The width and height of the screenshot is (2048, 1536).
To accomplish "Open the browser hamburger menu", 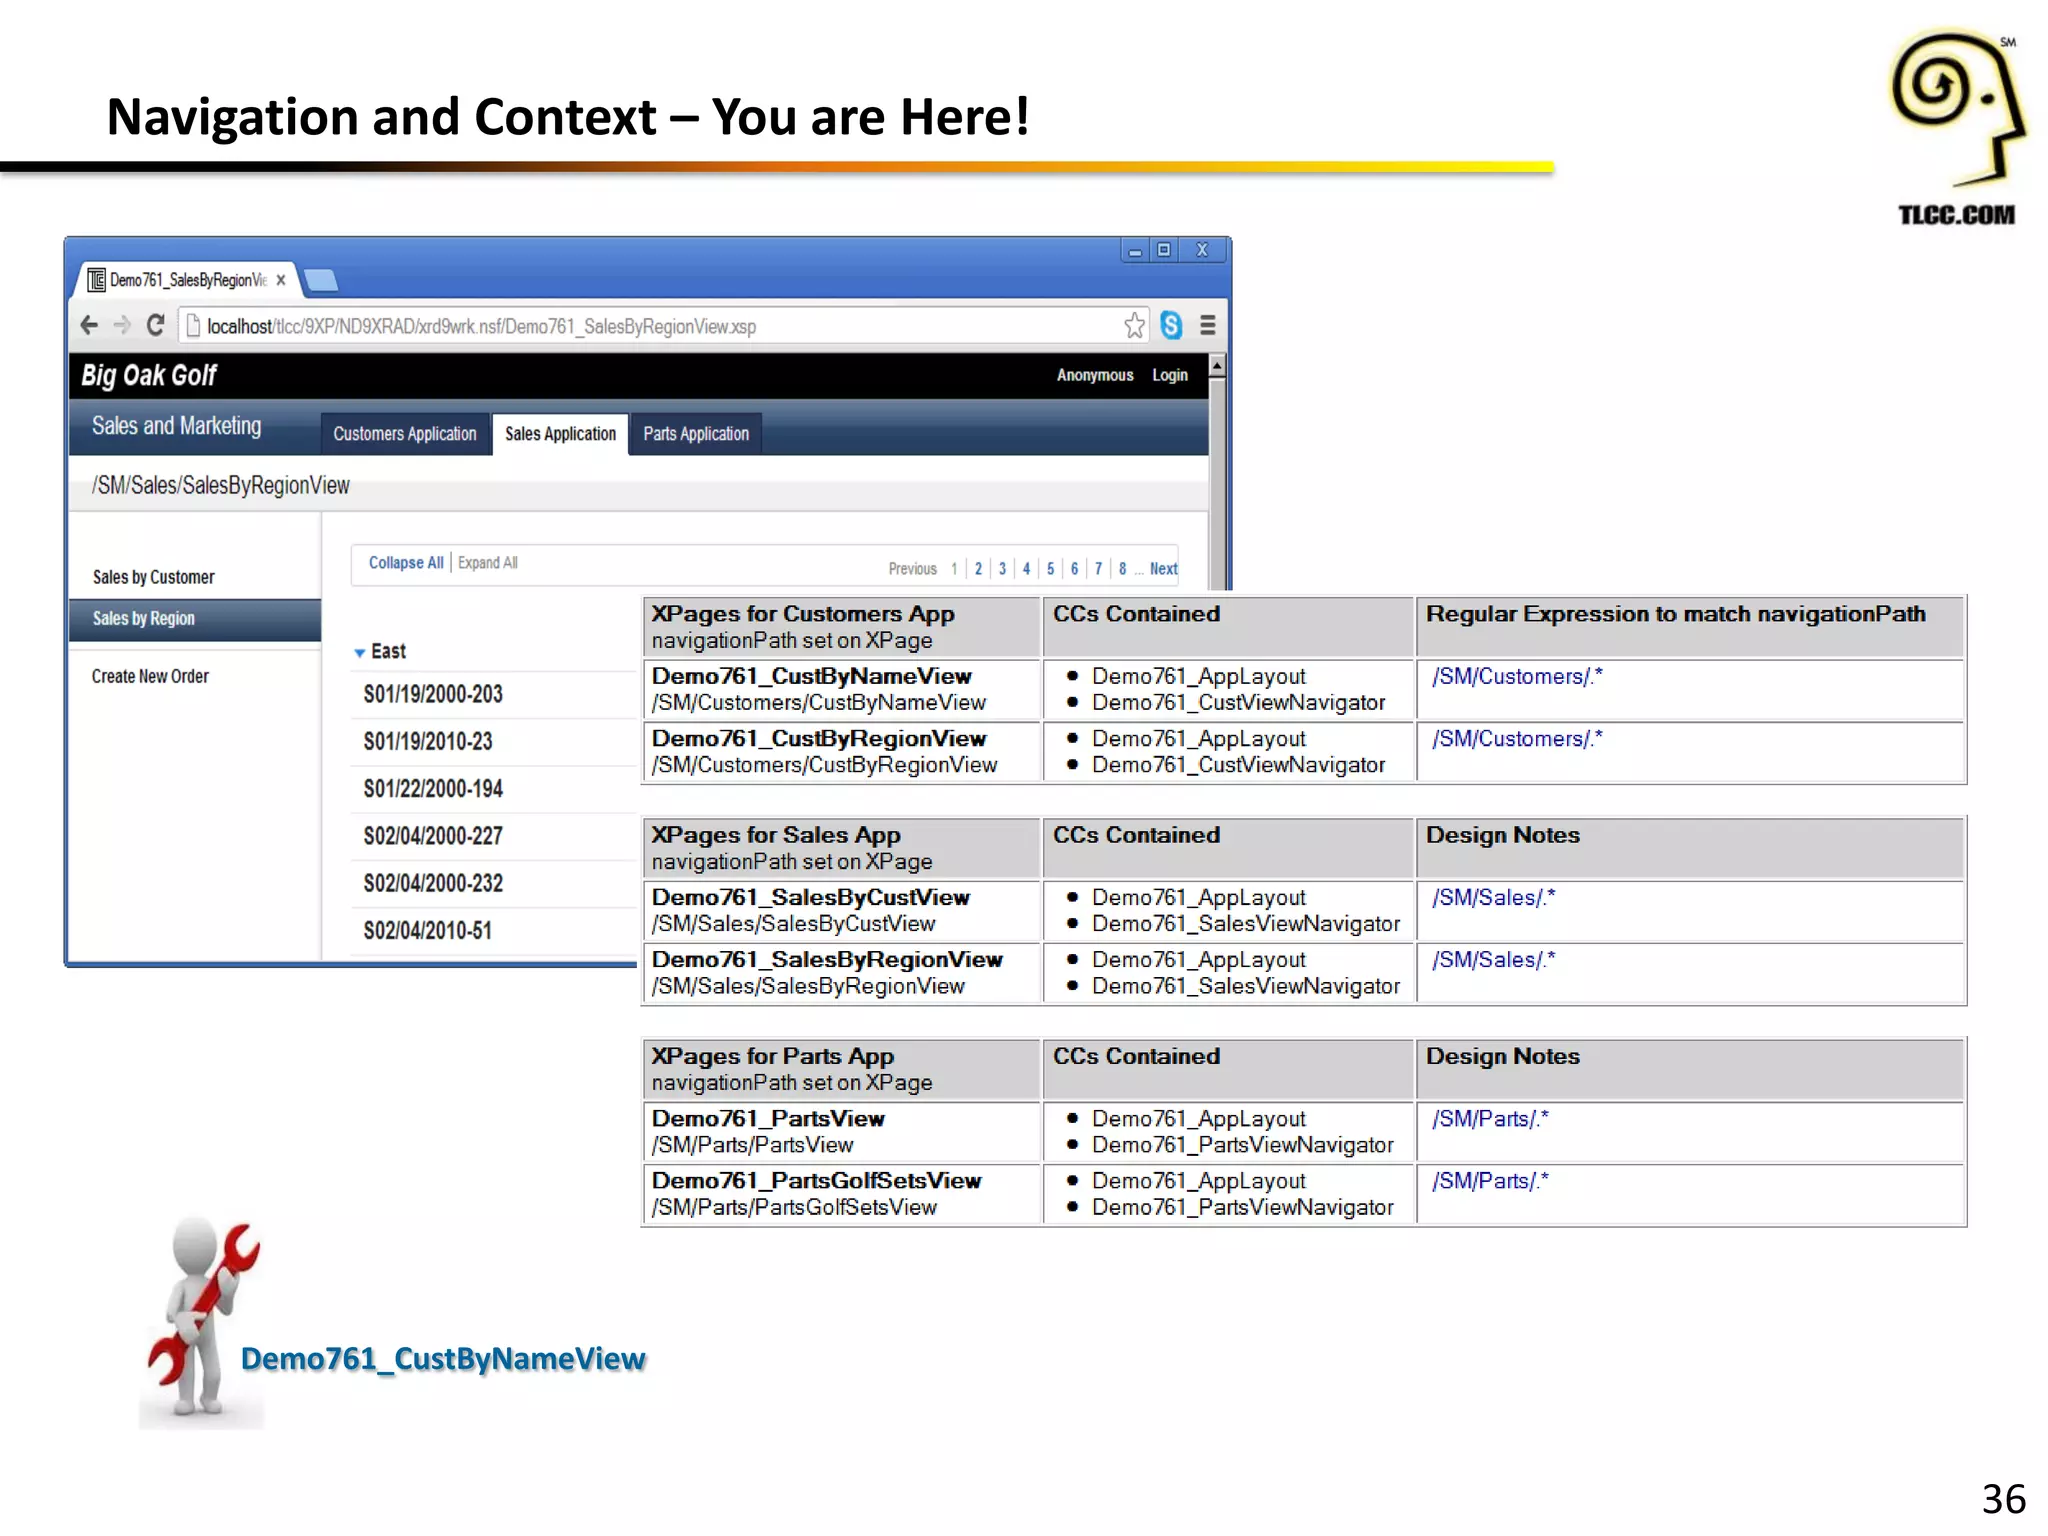I will (x=1207, y=325).
